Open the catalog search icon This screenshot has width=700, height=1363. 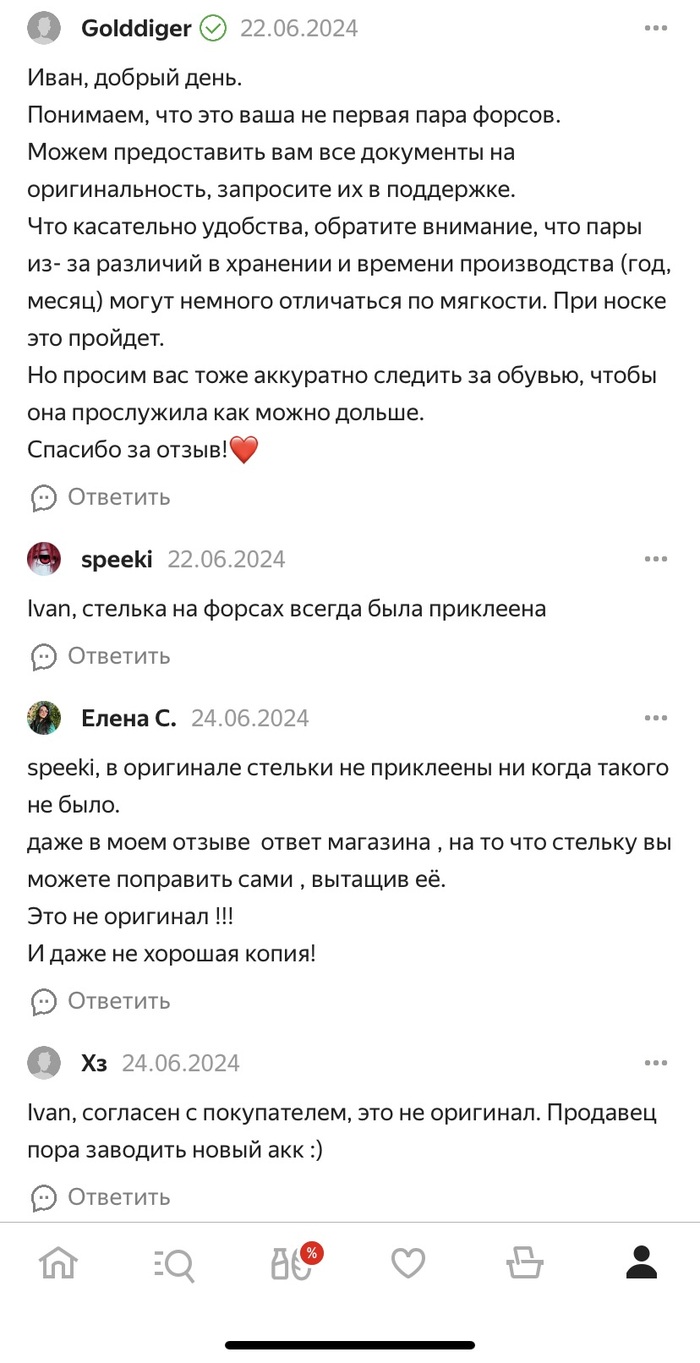pyautogui.click(x=175, y=1263)
